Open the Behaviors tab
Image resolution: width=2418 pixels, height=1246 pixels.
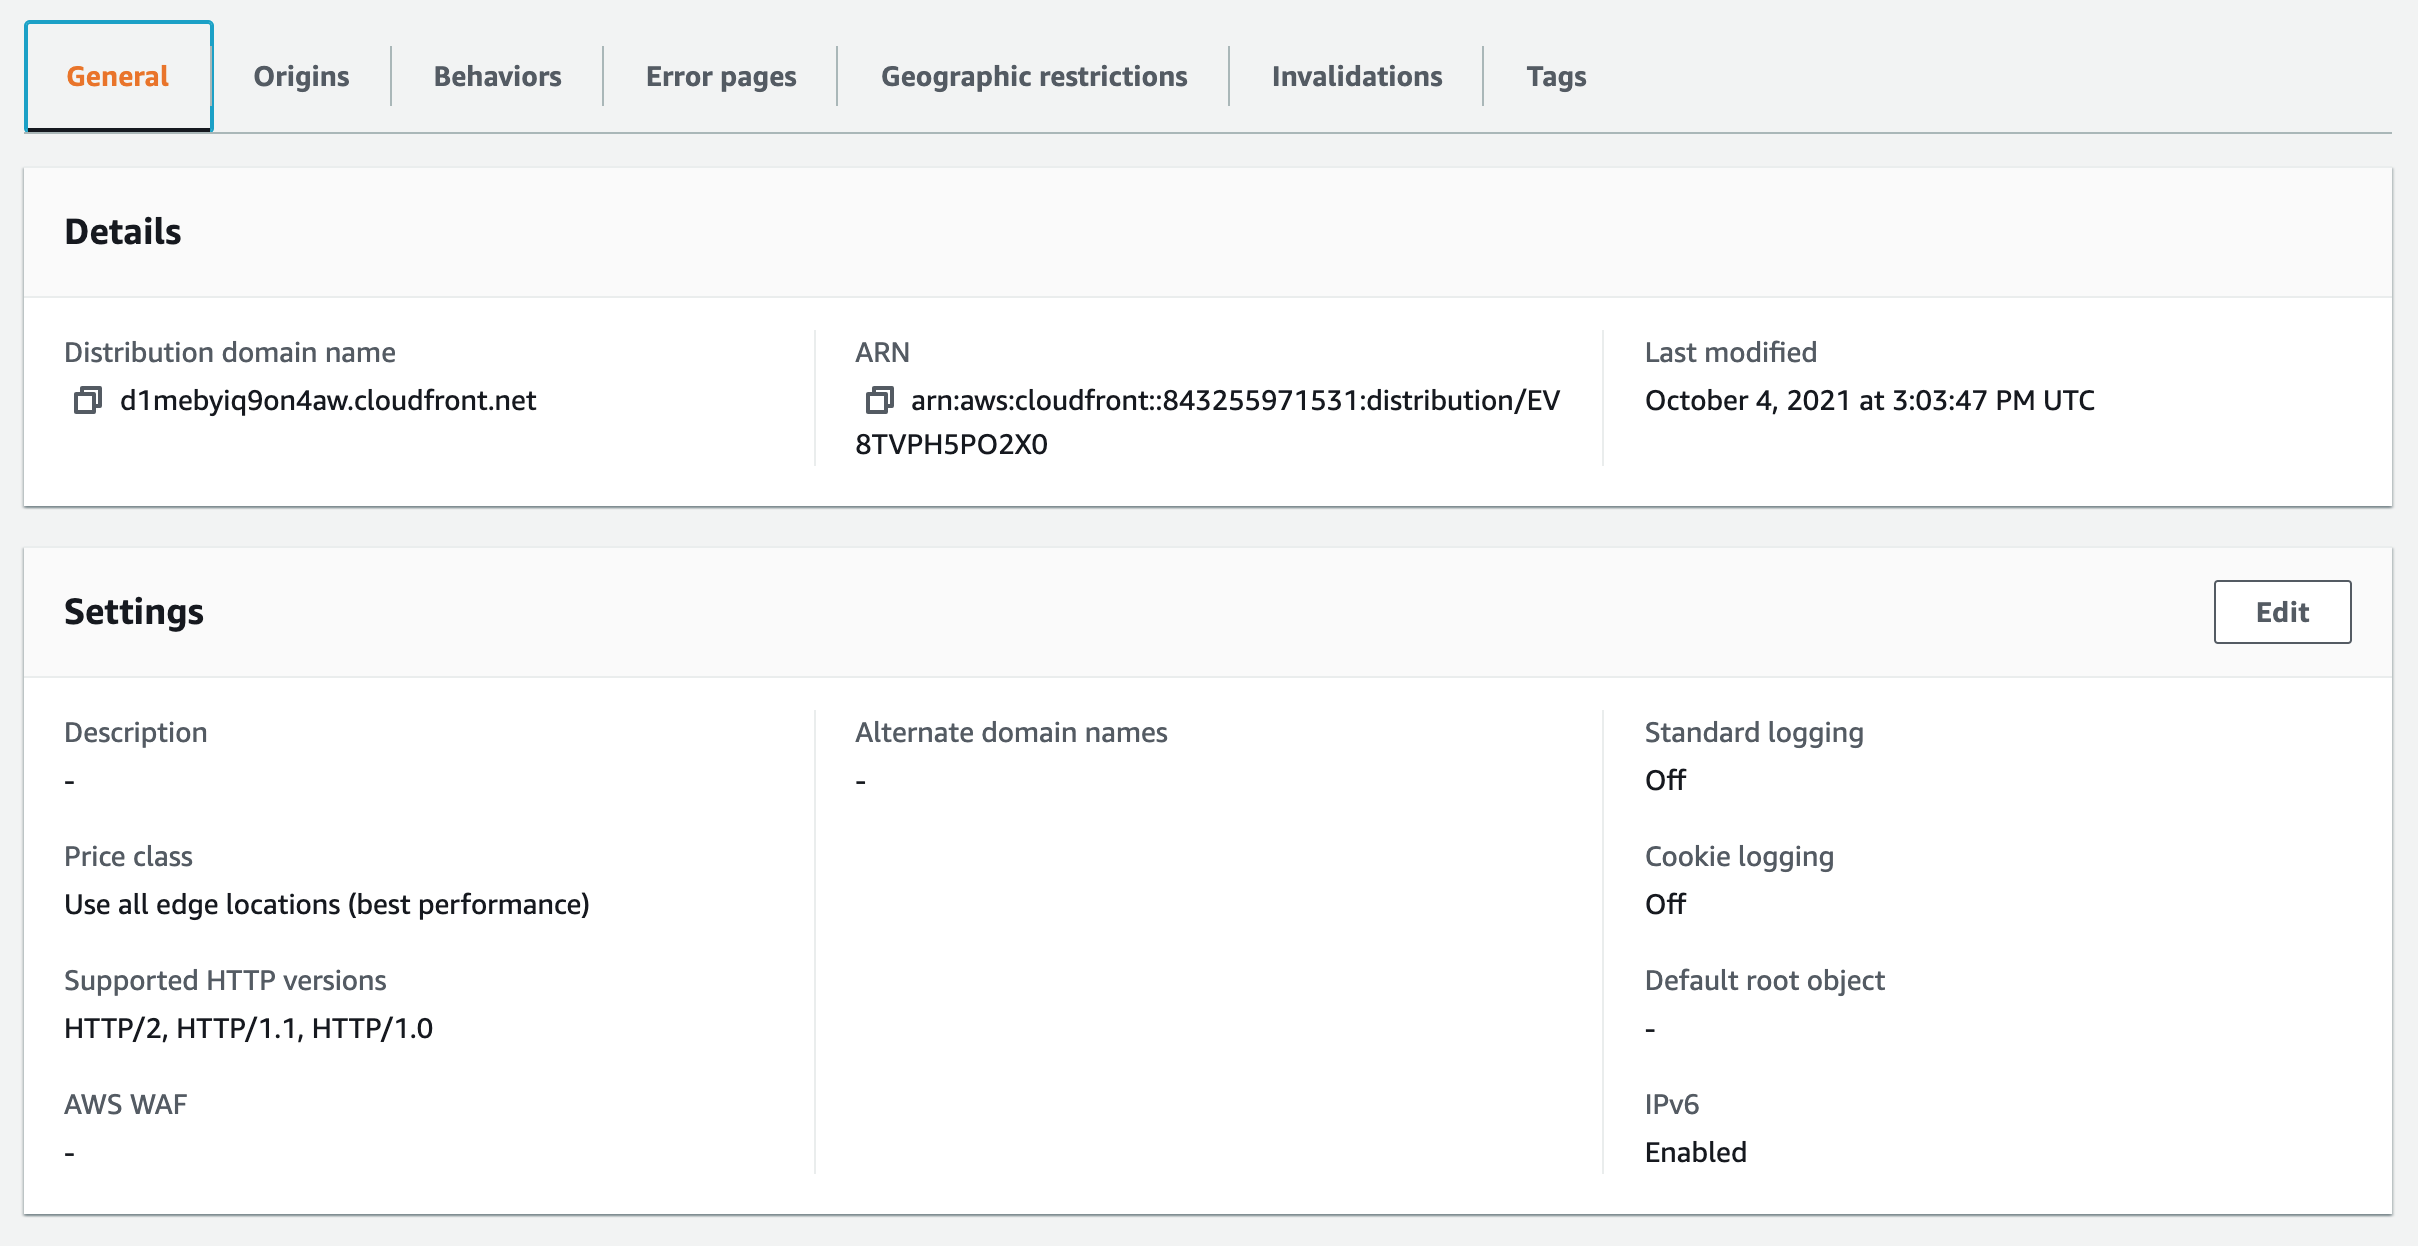click(497, 77)
